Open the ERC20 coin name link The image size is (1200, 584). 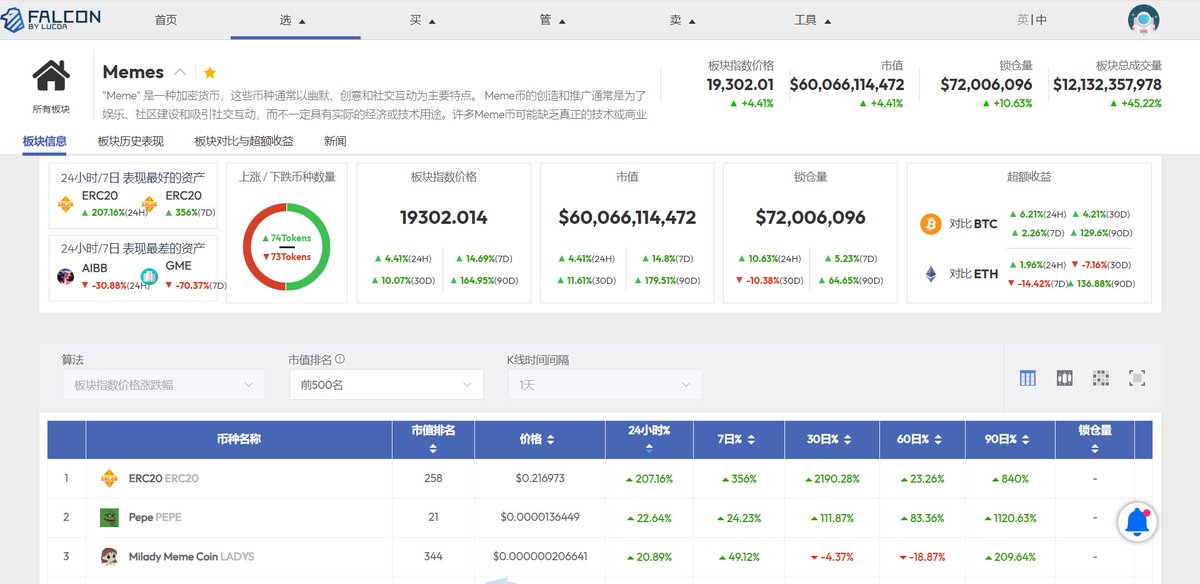163,479
